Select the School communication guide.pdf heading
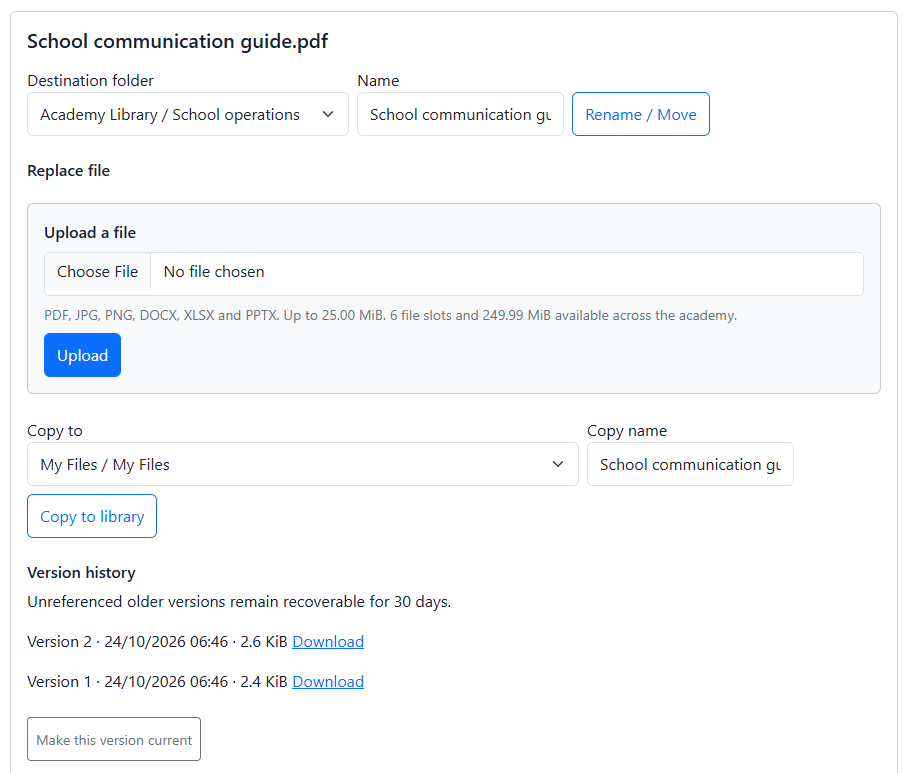This screenshot has width=908, height=773. (177, 41)
